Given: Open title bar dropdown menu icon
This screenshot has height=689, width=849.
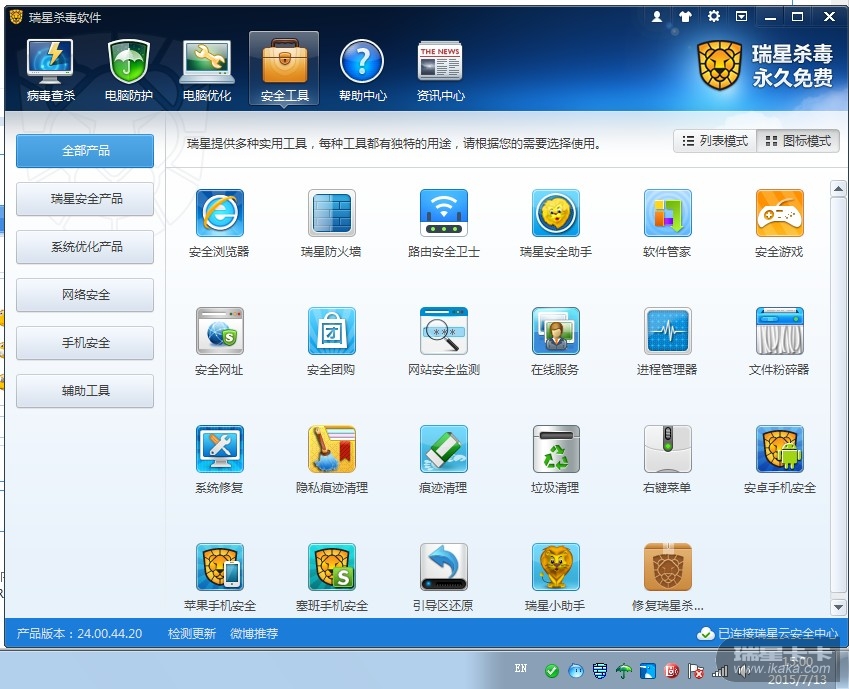Looking at the screenshot, I should tap(741, 17).
